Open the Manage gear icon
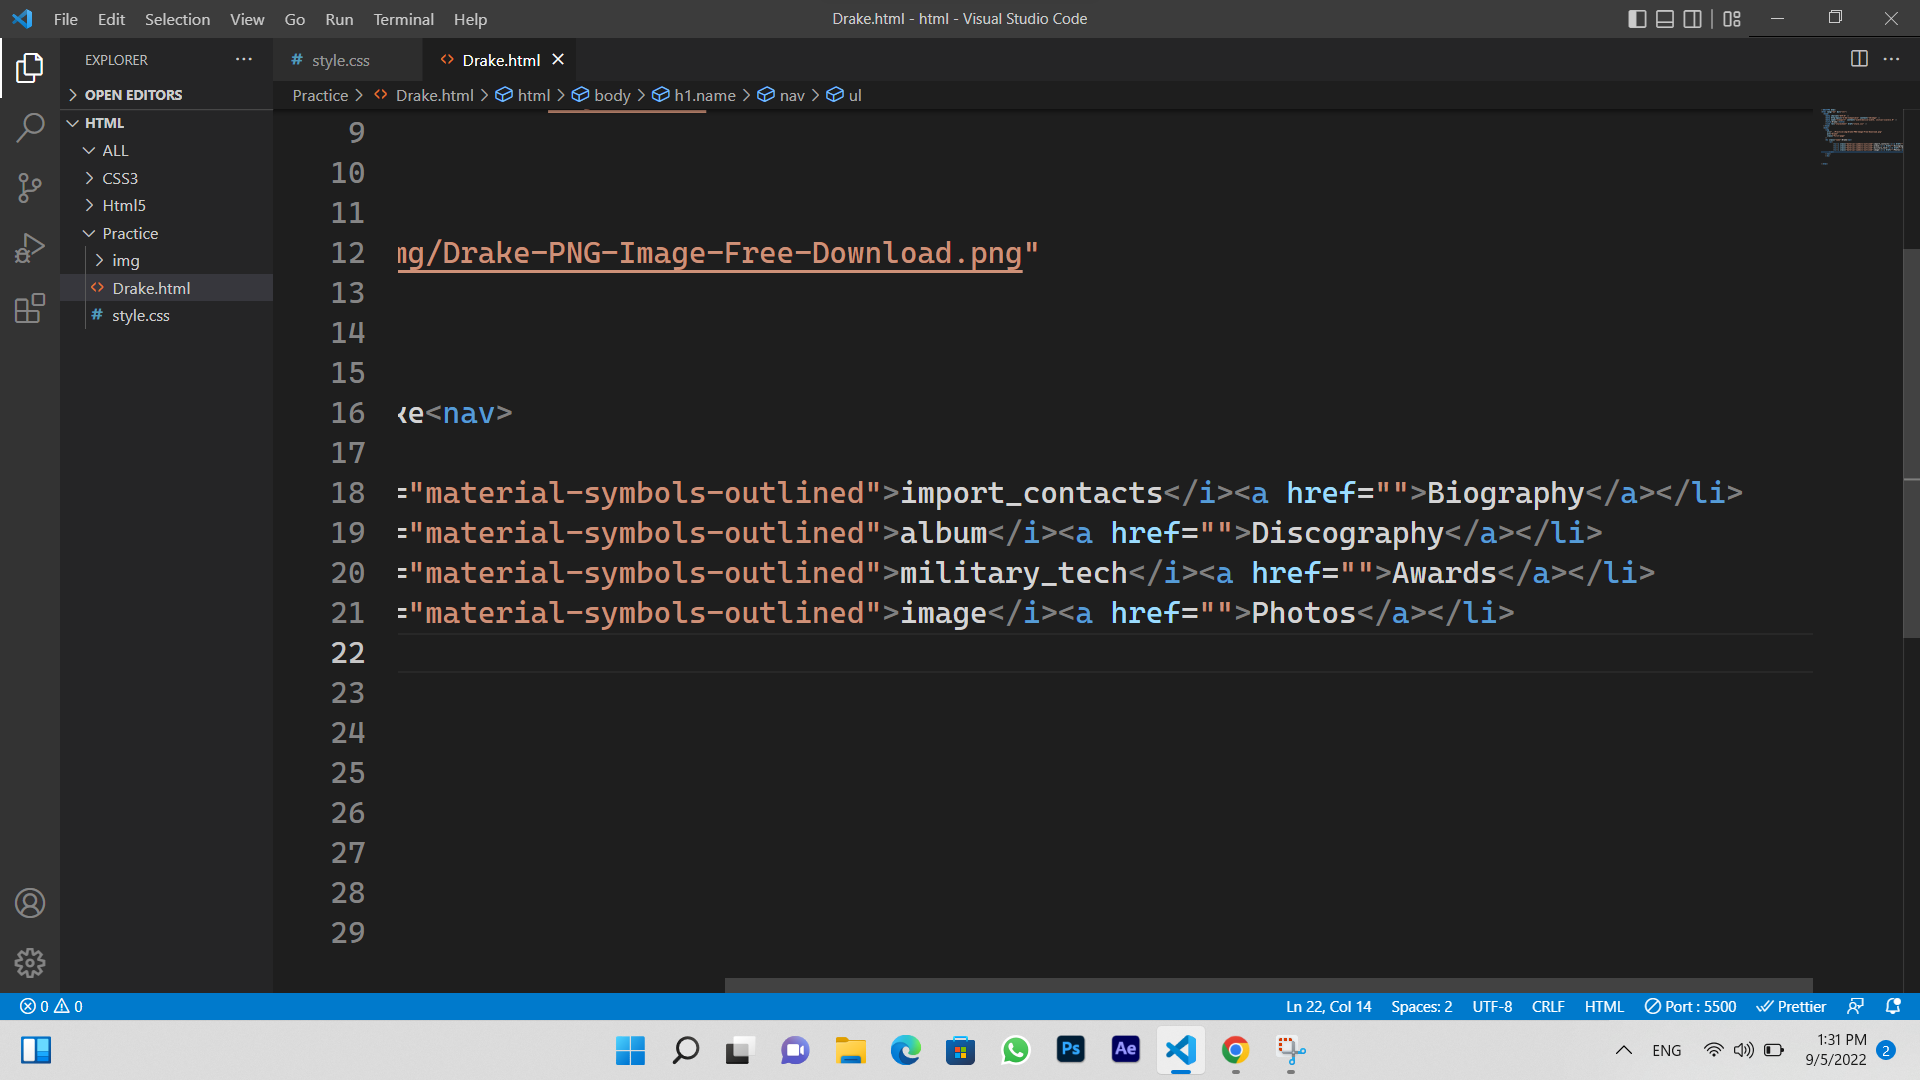Image resolution: width=1920 pixels, height=1080 pixels. (30, 963)
